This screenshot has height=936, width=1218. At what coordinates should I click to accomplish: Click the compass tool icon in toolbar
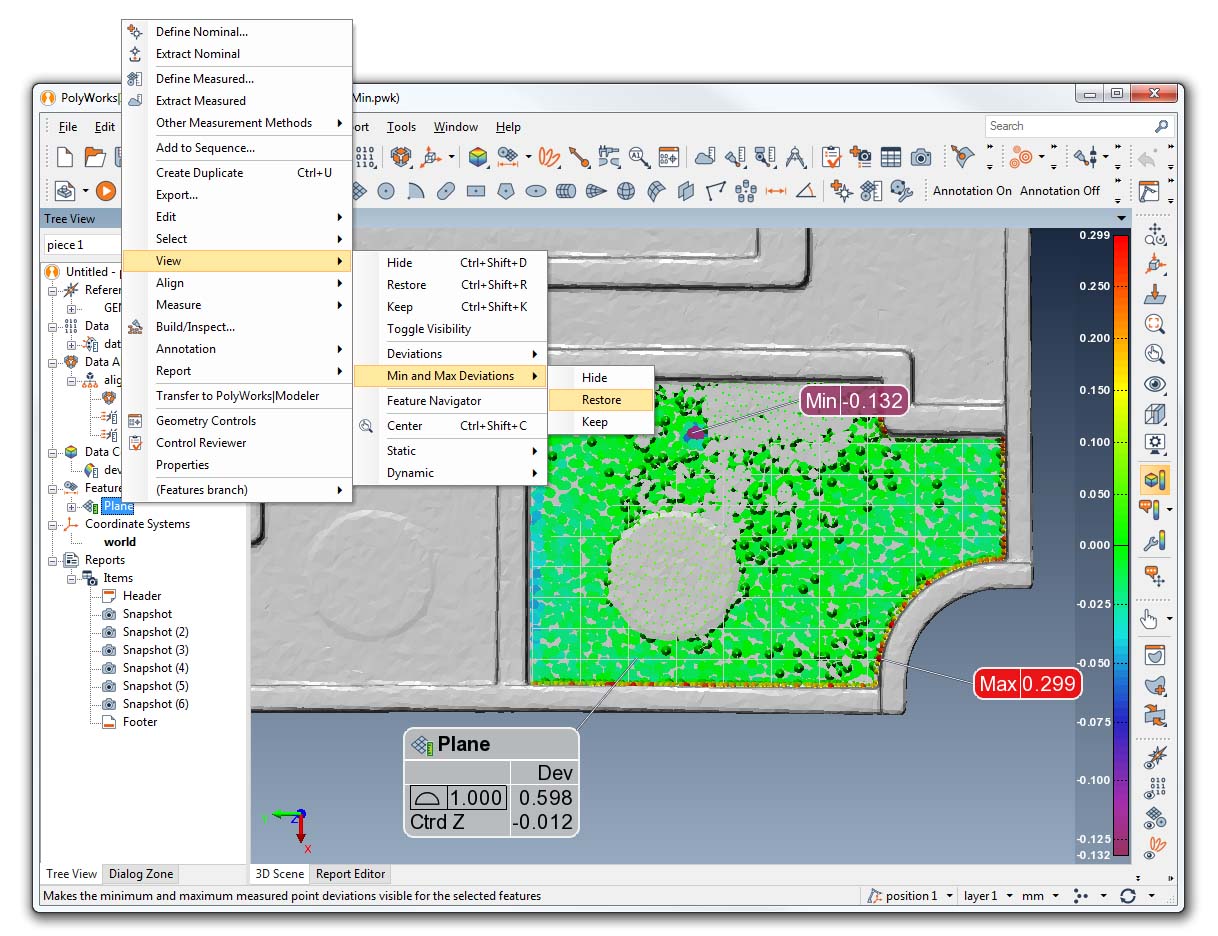pyautogui.click(x=796, y=157)
